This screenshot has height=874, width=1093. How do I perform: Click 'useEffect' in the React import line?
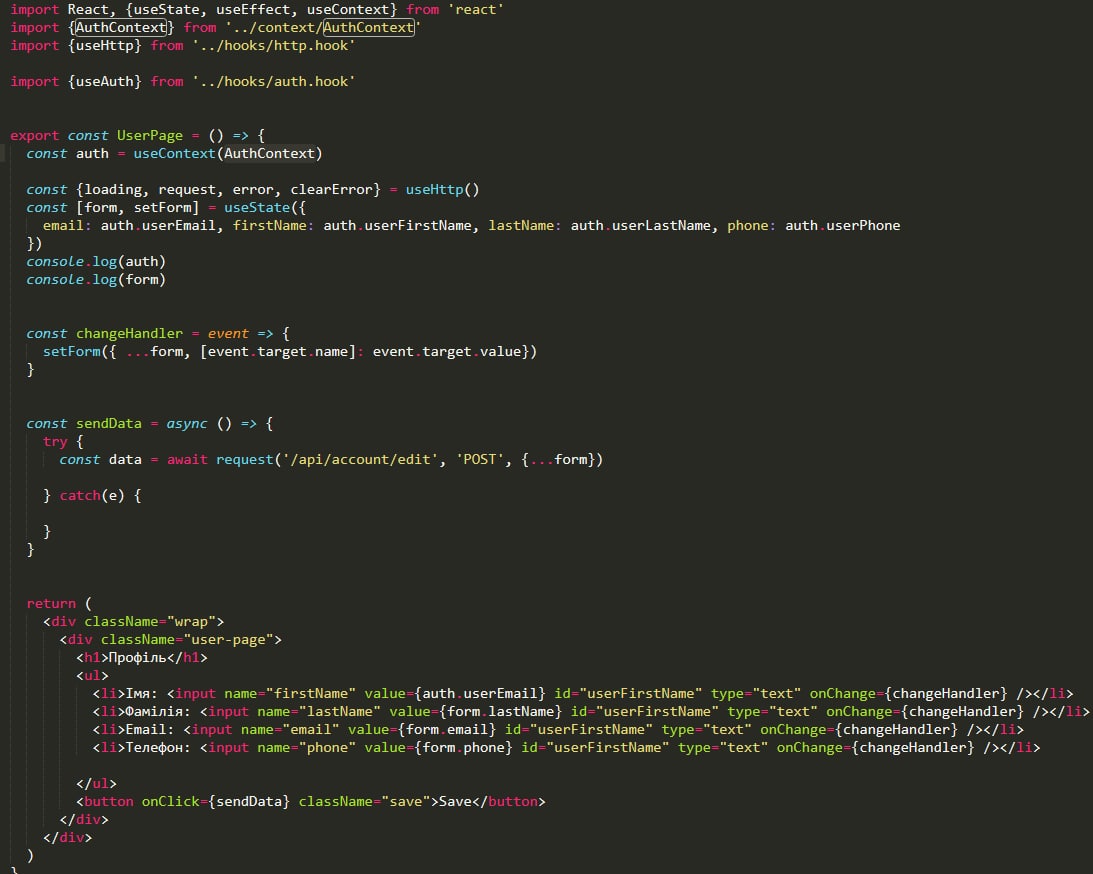253,10
